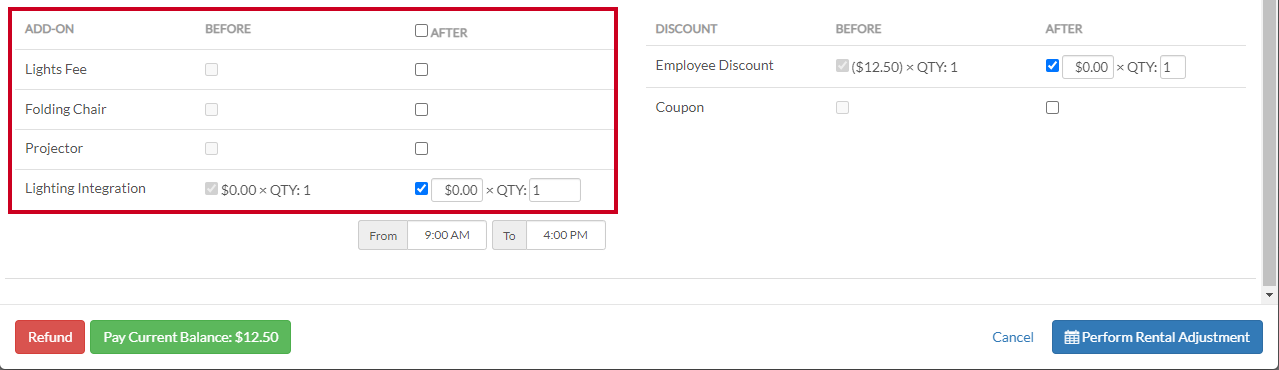The height and width of the screenshot is (370, 1279).
Task: Click the Employee Discount row label
Action: (x=715, y=66)
